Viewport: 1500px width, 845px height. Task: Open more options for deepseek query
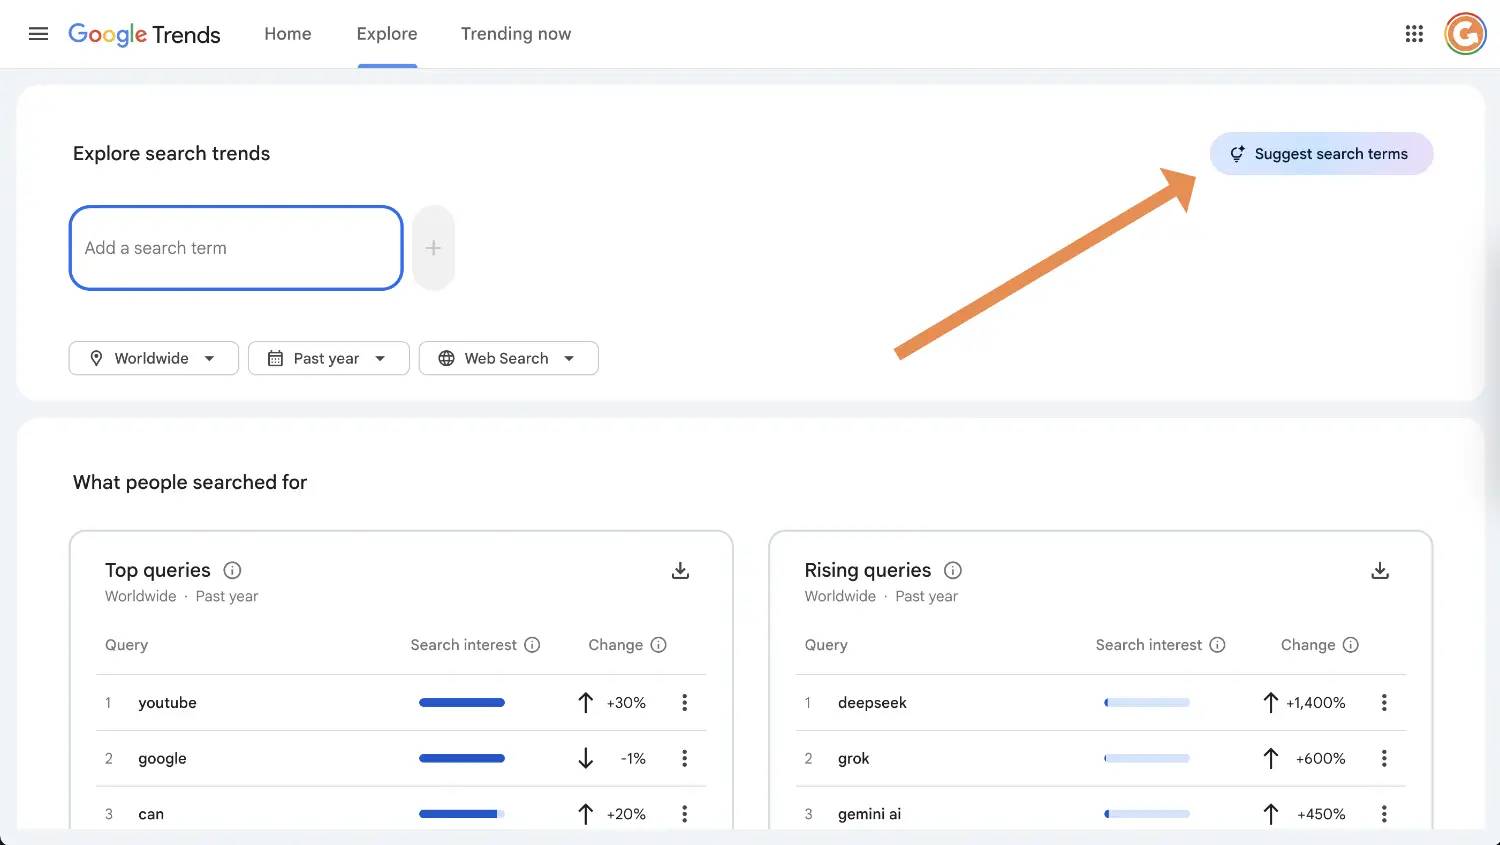[x=1384, y=703]
